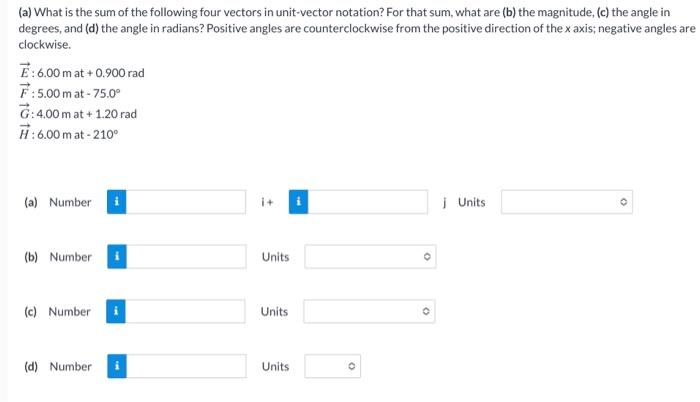The image size is (700, 402).
Task: Click info icon for part (a) j-component
Action: point(298,202)
